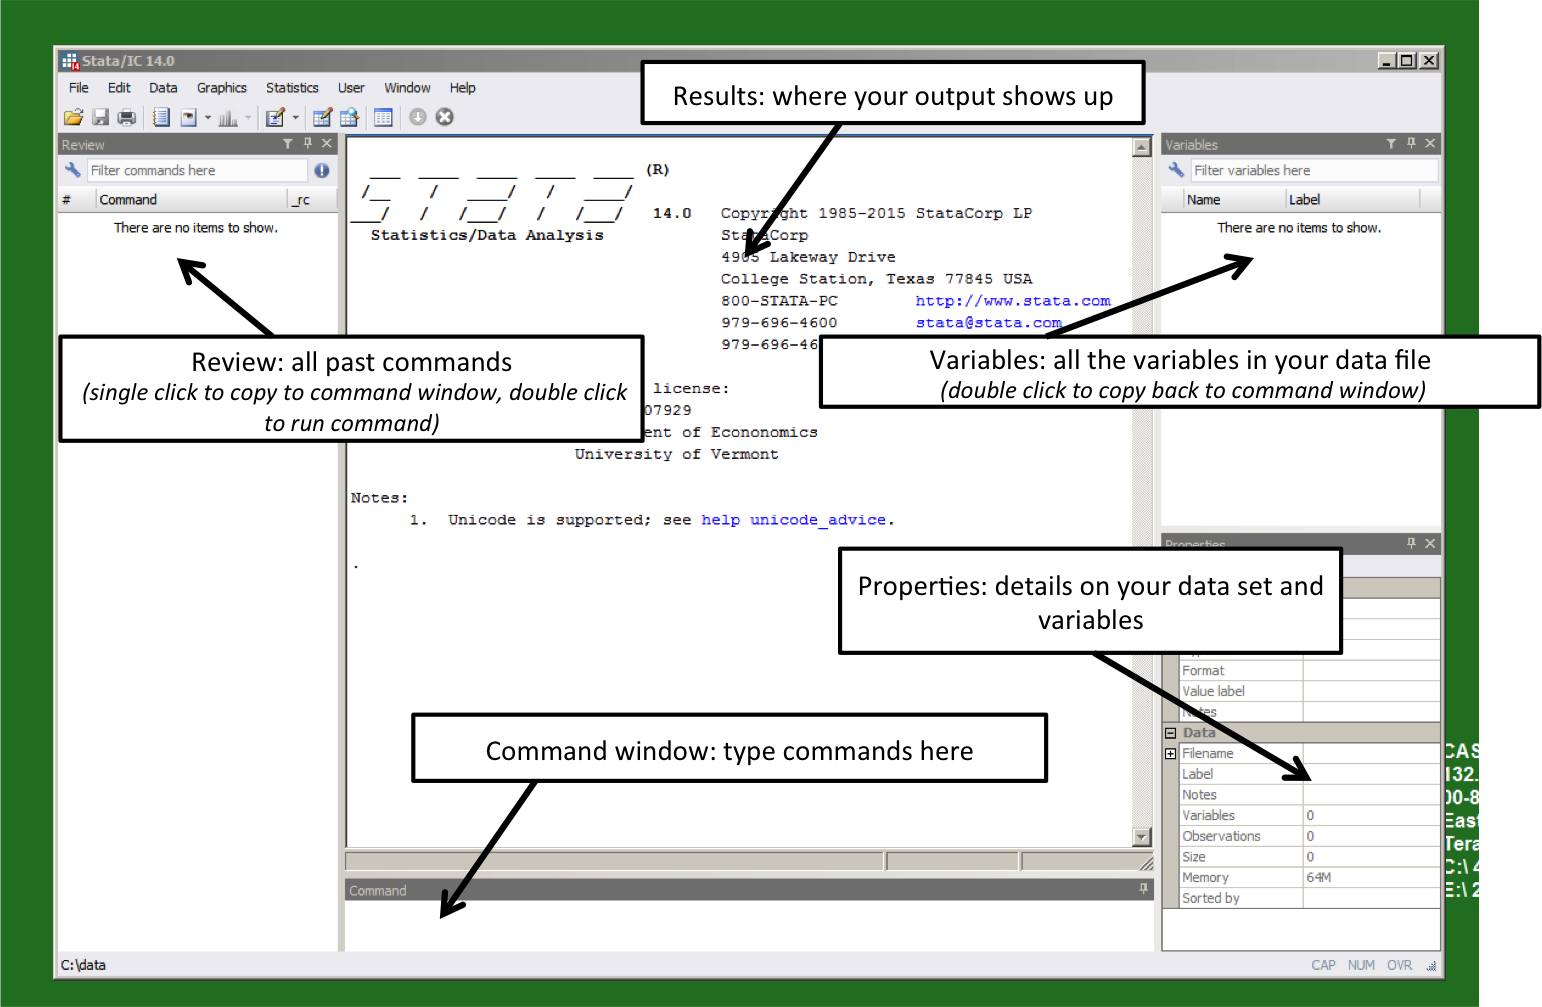The image size is (1542, 1007).
Task: Open the Graph icon's dropdown arrow
Action: click(248, 118)
